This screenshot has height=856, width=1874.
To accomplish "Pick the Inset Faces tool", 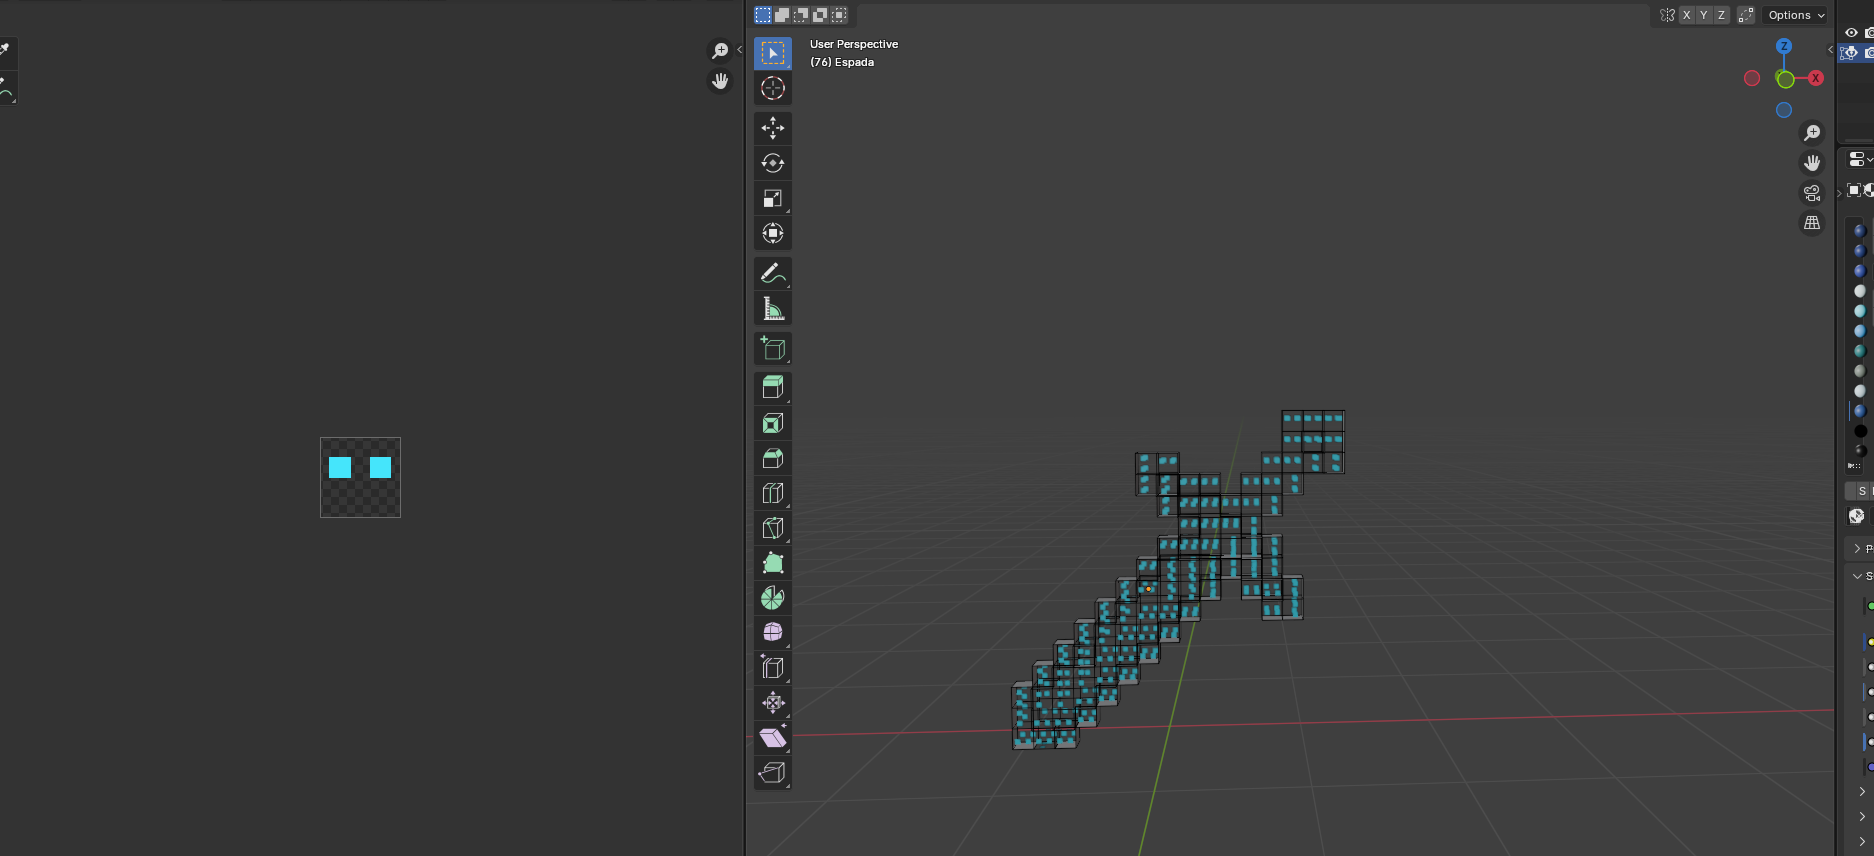I will tap(772, 423).
